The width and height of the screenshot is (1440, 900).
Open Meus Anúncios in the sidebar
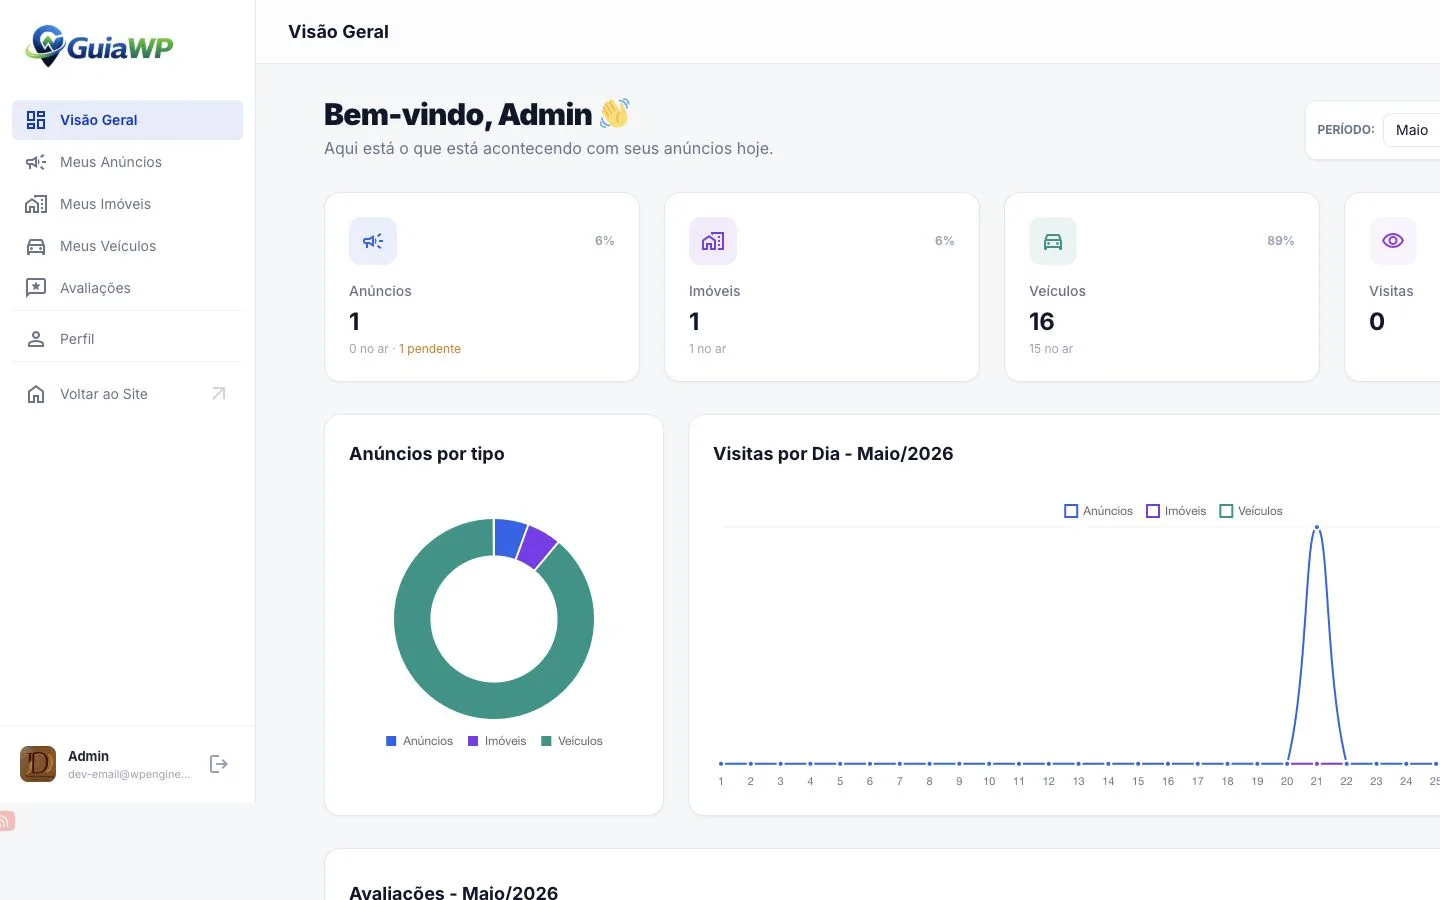click(x=127, y=162)
